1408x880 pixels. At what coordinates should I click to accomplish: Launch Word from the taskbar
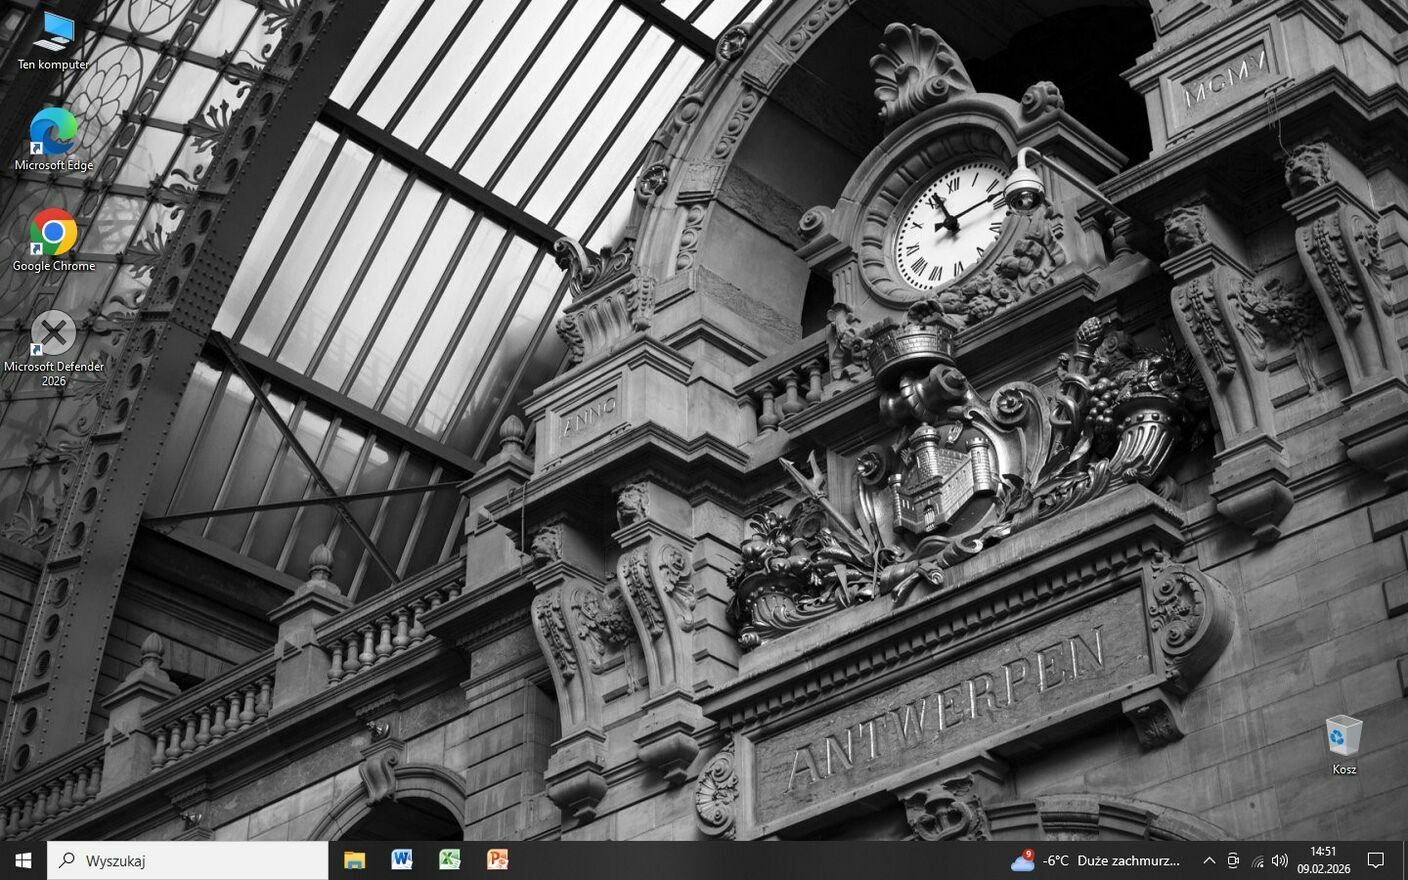pyautogui.click(x=402, y=860)
